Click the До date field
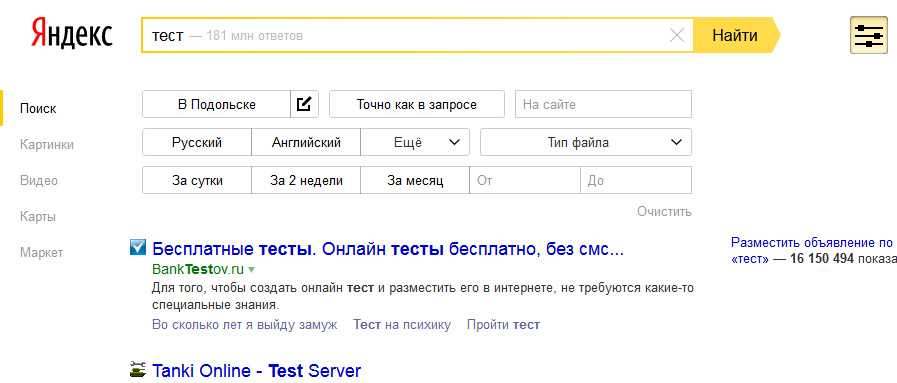This screenshot has height=383, width=897. tap(636, 181)
